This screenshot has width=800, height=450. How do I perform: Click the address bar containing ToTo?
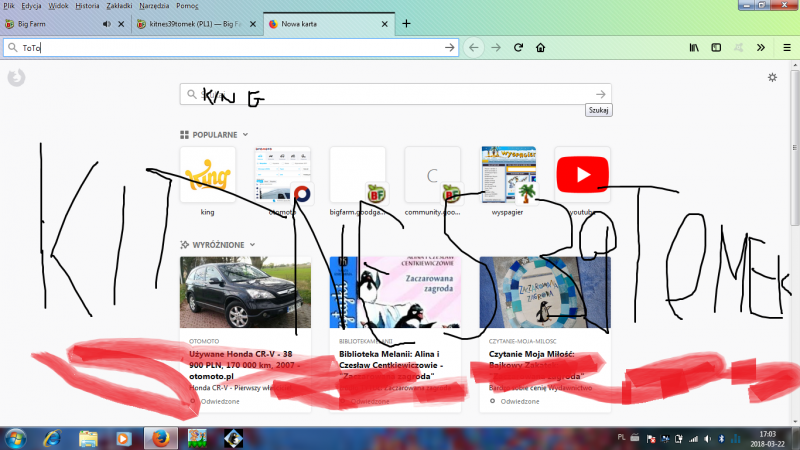231,47
